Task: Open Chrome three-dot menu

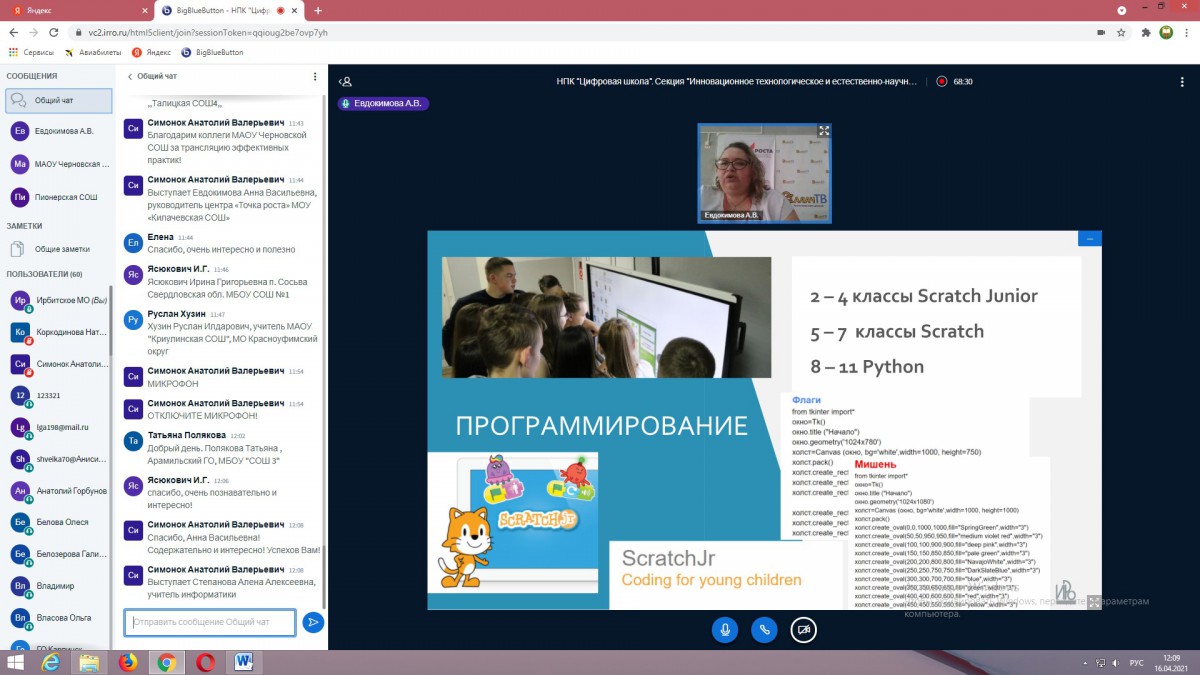Action: (x=1188, y=32)
